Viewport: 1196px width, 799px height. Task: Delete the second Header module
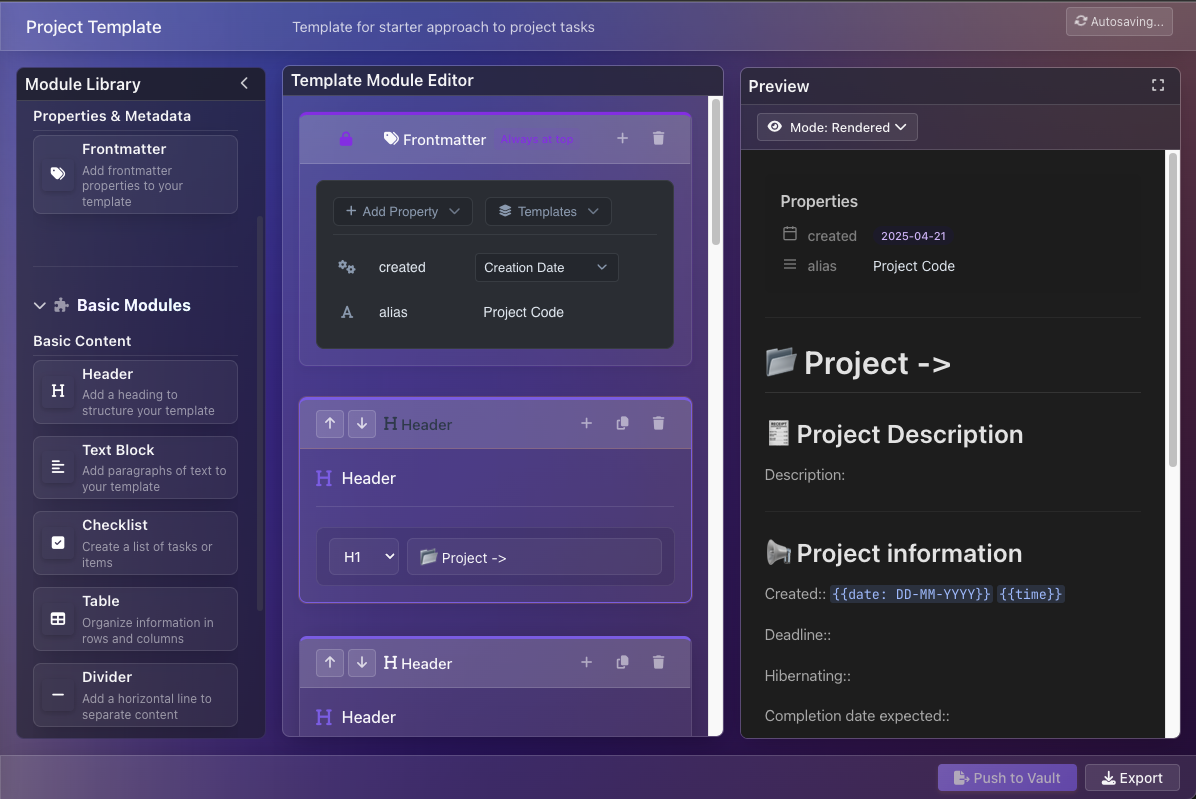pos(658,662)
